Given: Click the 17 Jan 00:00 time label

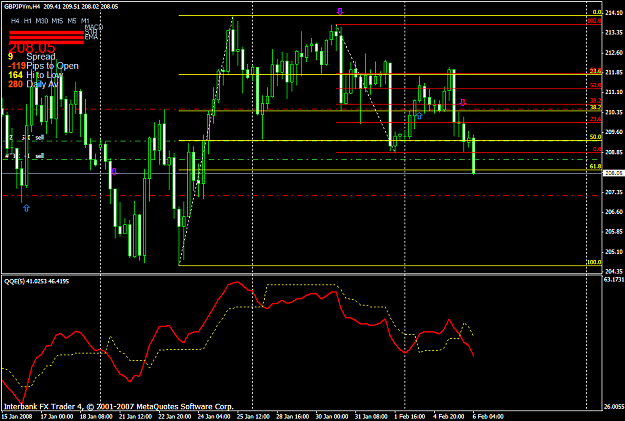Looking at the screenshot, I should pos(57,416).
